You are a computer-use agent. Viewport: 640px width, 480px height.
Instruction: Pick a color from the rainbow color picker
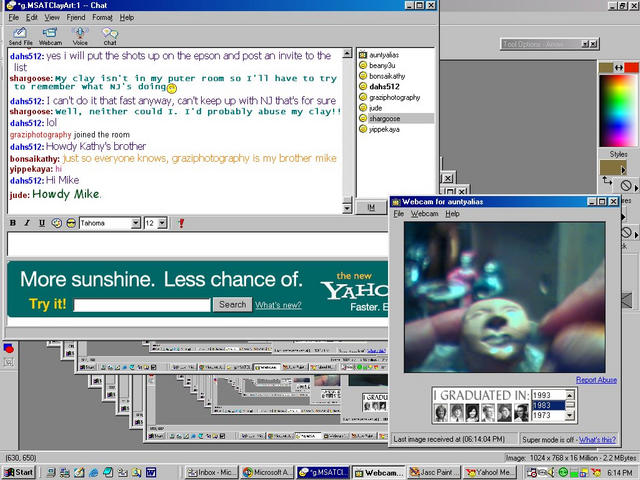(618, 110)
